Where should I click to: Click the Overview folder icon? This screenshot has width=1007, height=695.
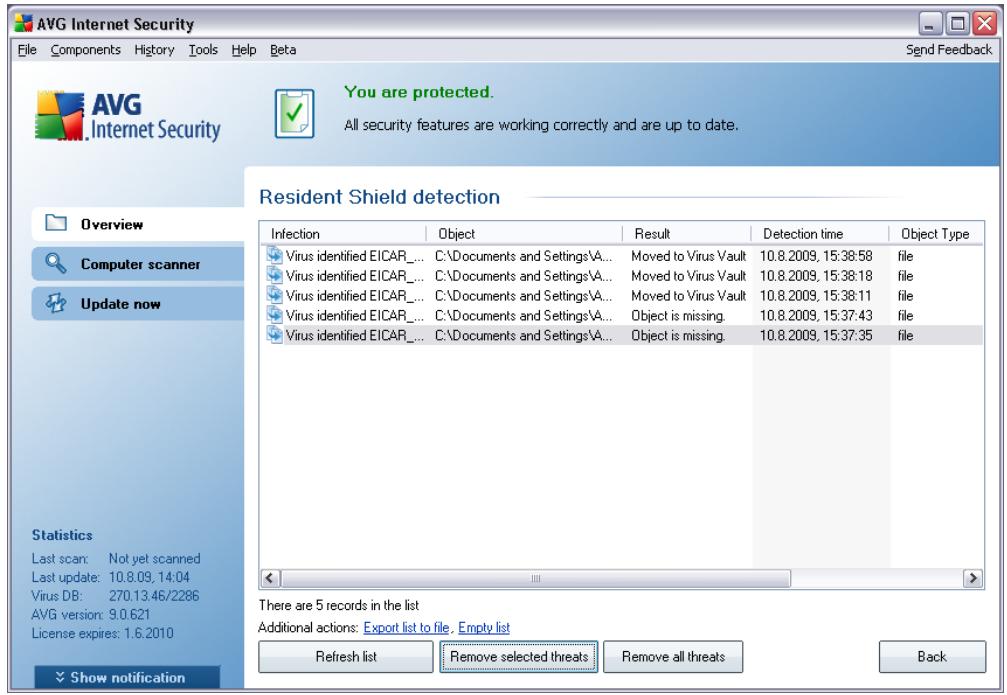click(x=56, y=223)
